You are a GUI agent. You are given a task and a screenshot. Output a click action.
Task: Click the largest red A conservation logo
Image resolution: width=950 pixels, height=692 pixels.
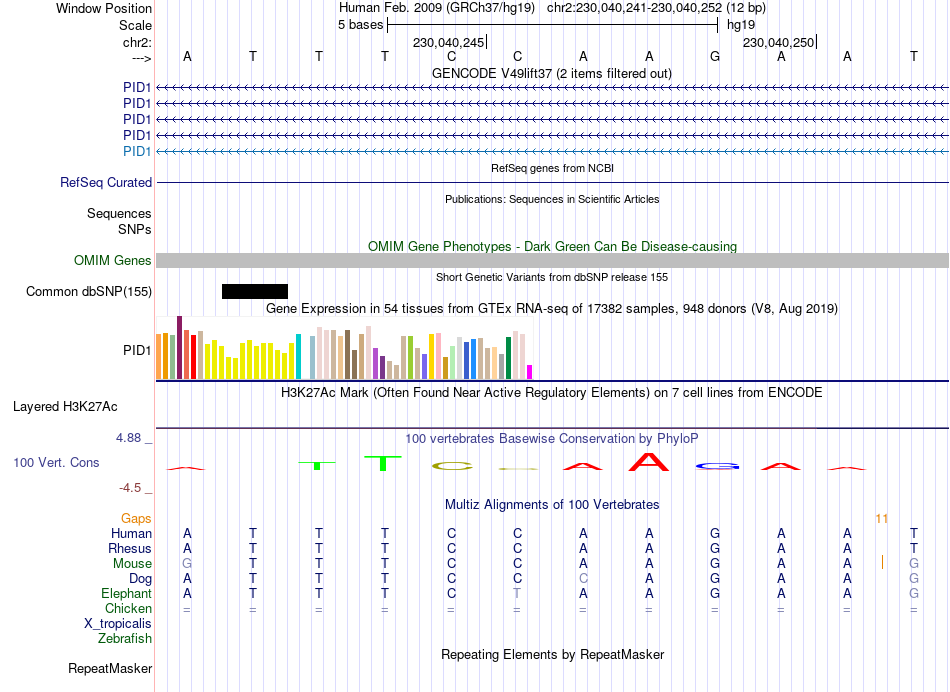click(x=649, y=462)
